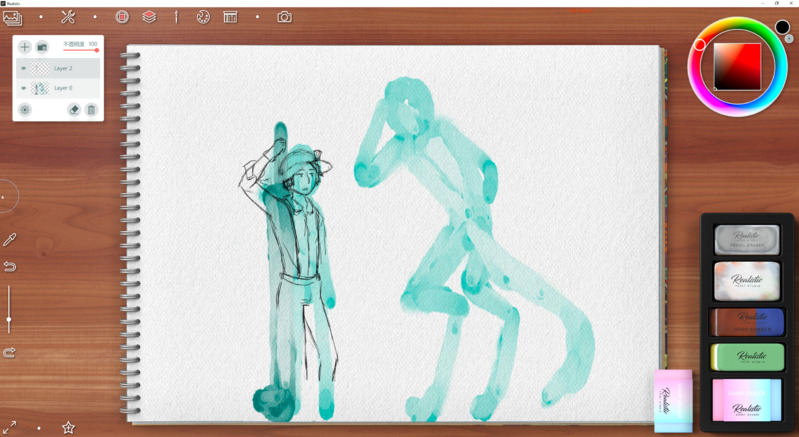Select the gray pencil eraser

[747, 239]
